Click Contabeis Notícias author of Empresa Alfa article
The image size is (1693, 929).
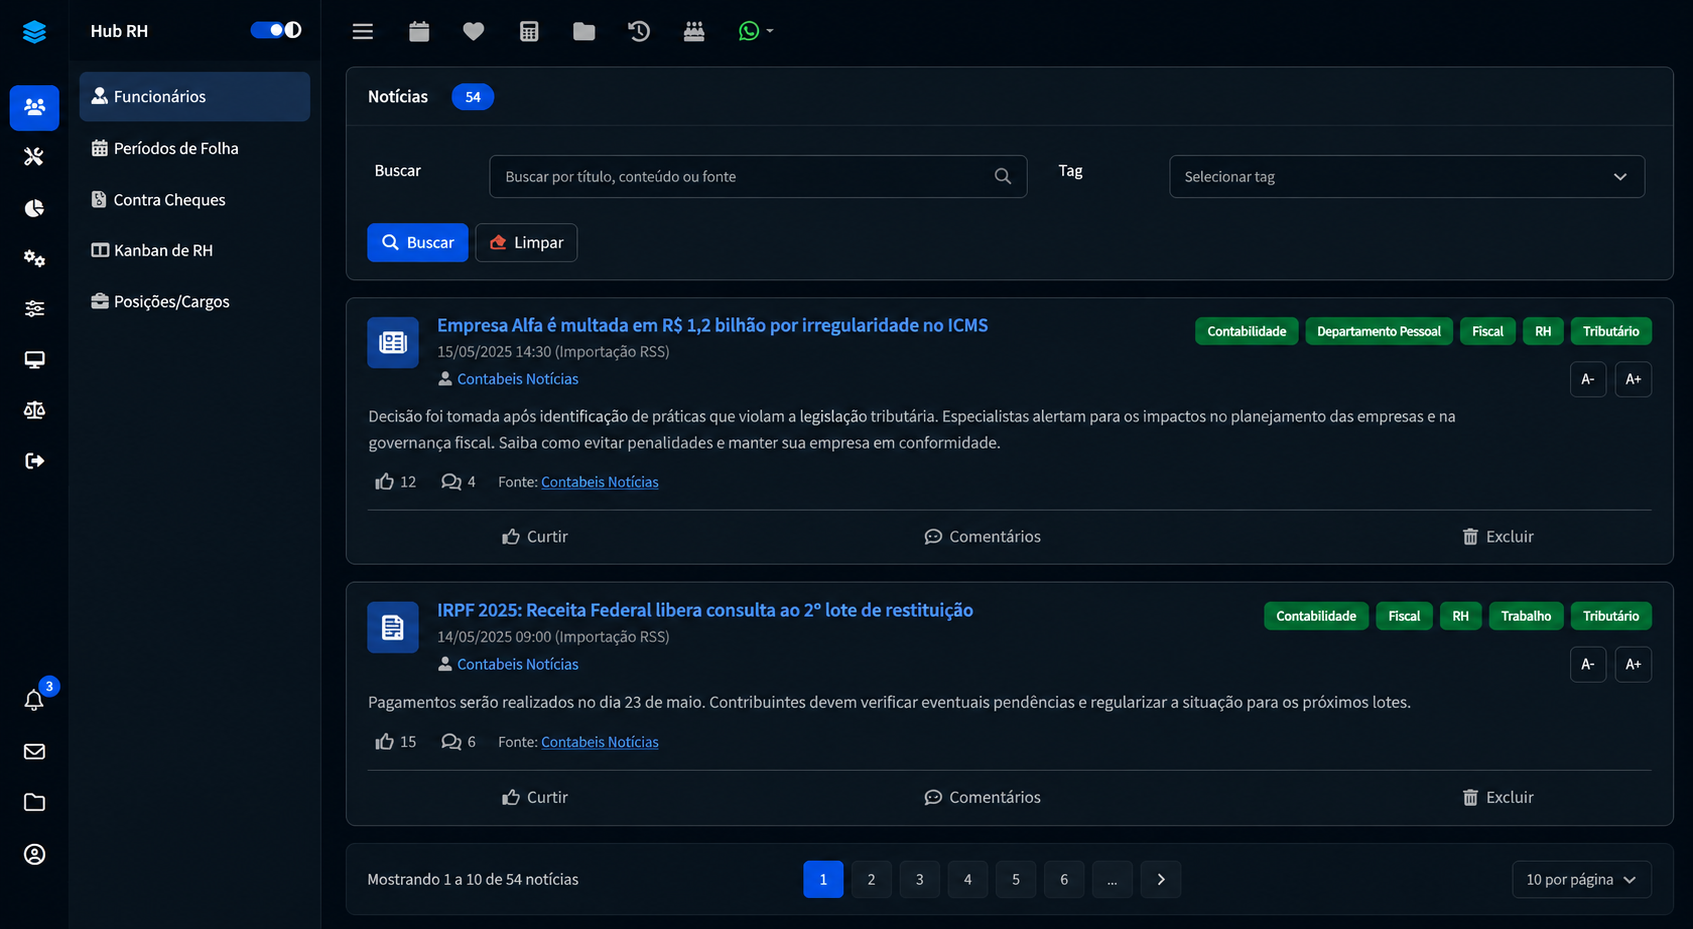click(517, 379)
